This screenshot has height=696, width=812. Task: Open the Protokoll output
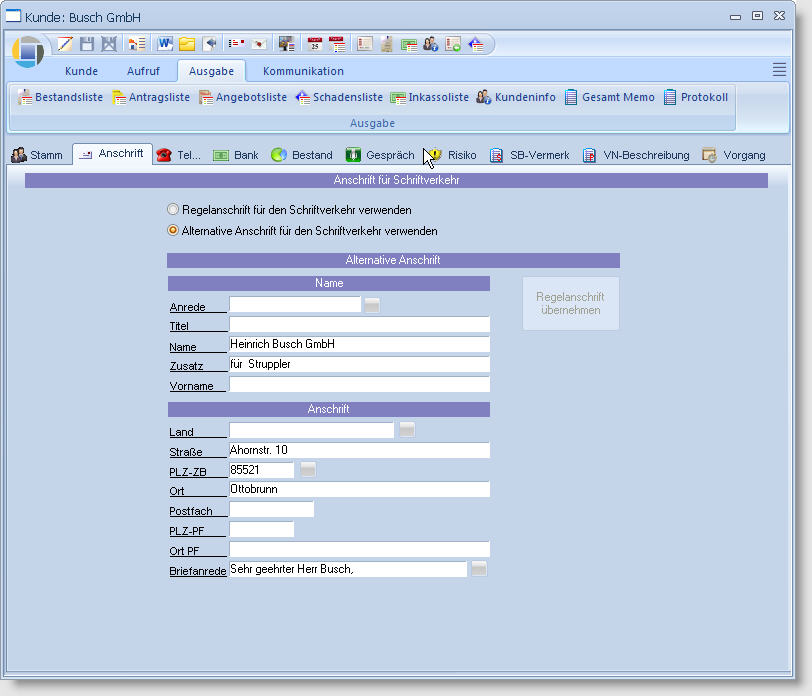point(696,97)
